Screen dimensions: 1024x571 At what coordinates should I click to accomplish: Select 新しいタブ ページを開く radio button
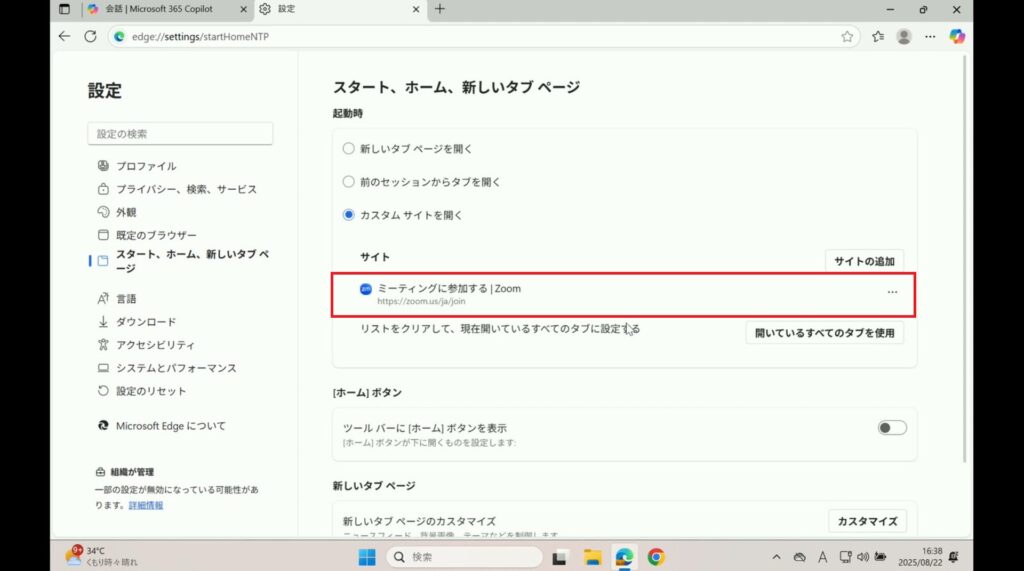click(349, 148)
